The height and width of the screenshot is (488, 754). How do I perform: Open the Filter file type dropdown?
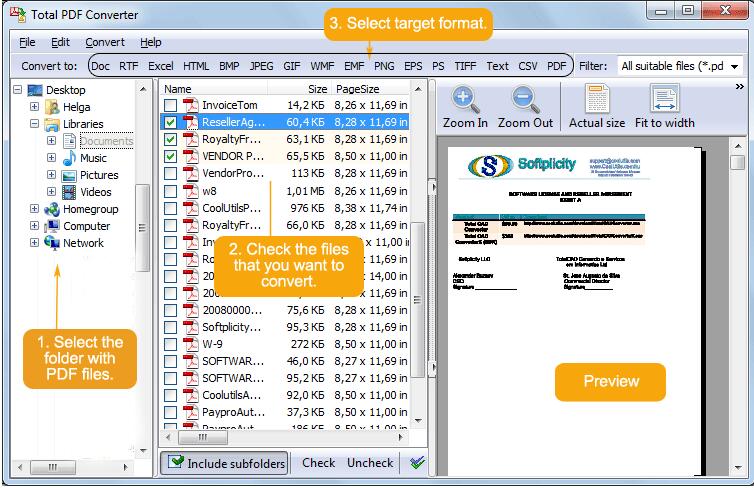click(x=734, y=66)
